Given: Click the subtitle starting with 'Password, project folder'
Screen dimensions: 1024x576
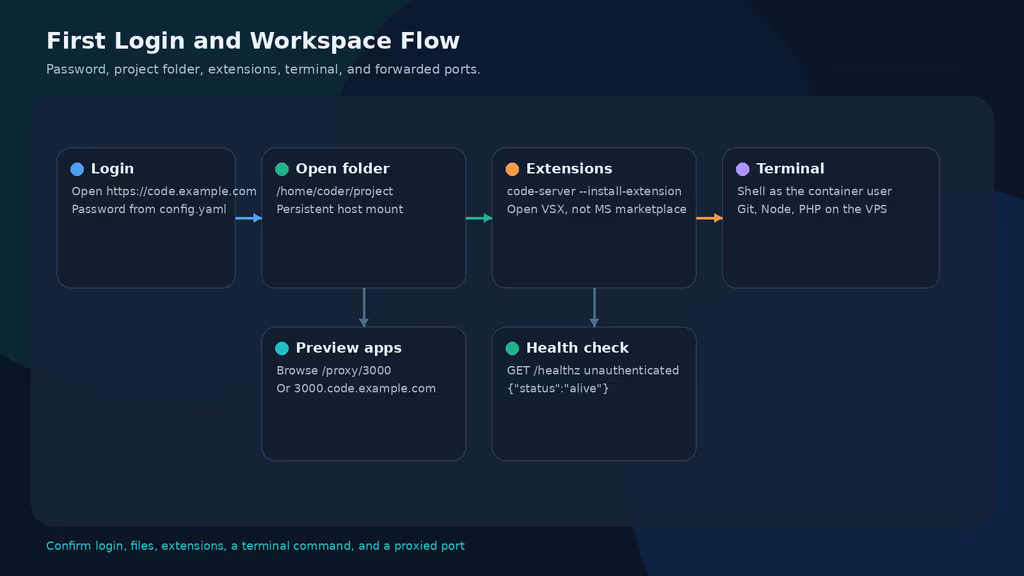Looking at the screenshot, I should (x=263, y=69).
